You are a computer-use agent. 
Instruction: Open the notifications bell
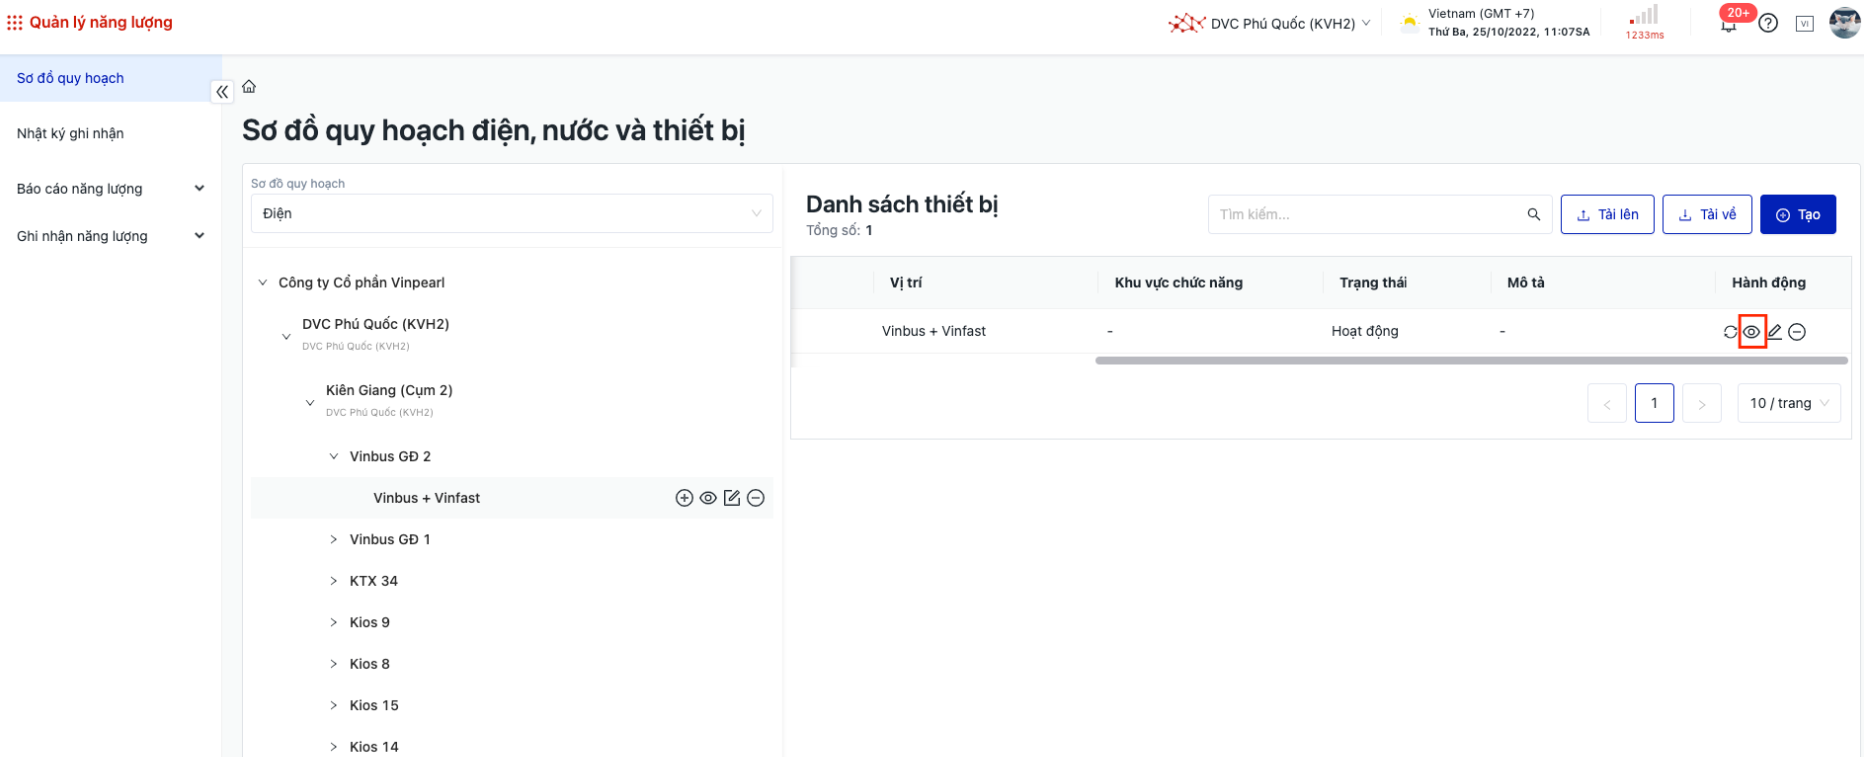click(1728, 25)
